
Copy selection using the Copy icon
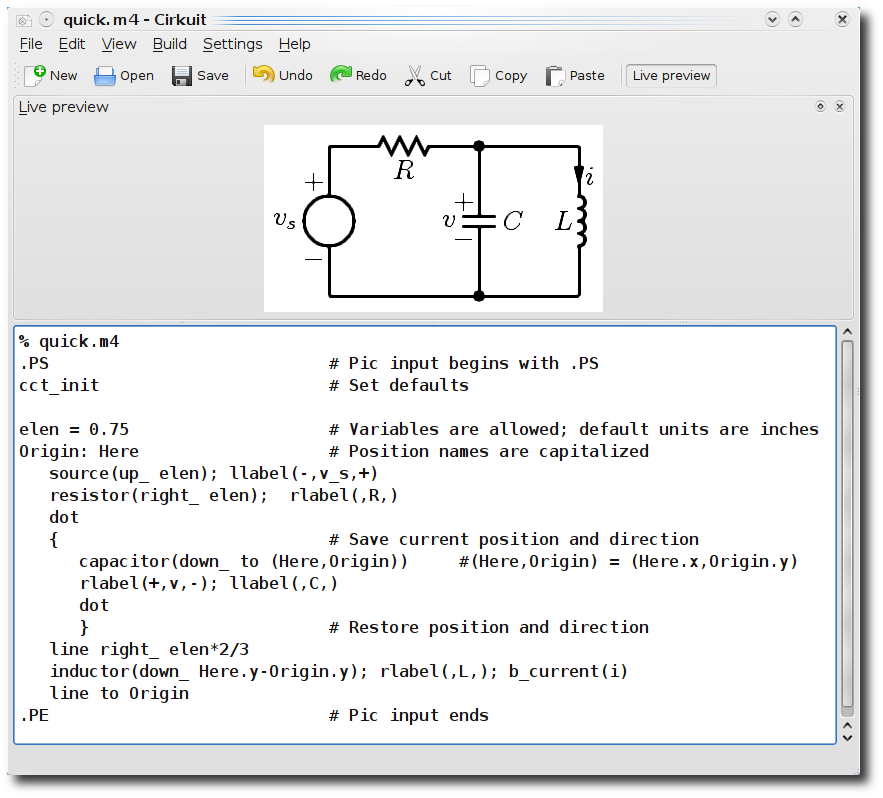[480, 75]
